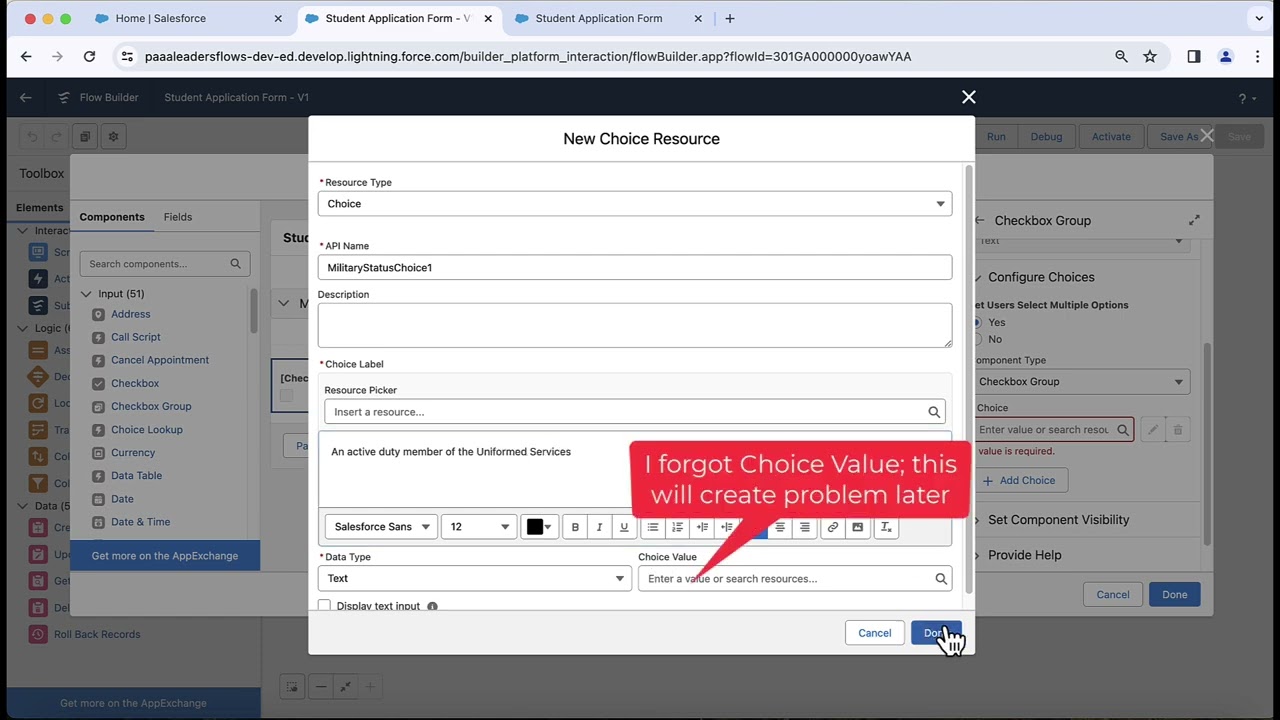Click Done in the Checkbox Group panel

coord(1174,595)
